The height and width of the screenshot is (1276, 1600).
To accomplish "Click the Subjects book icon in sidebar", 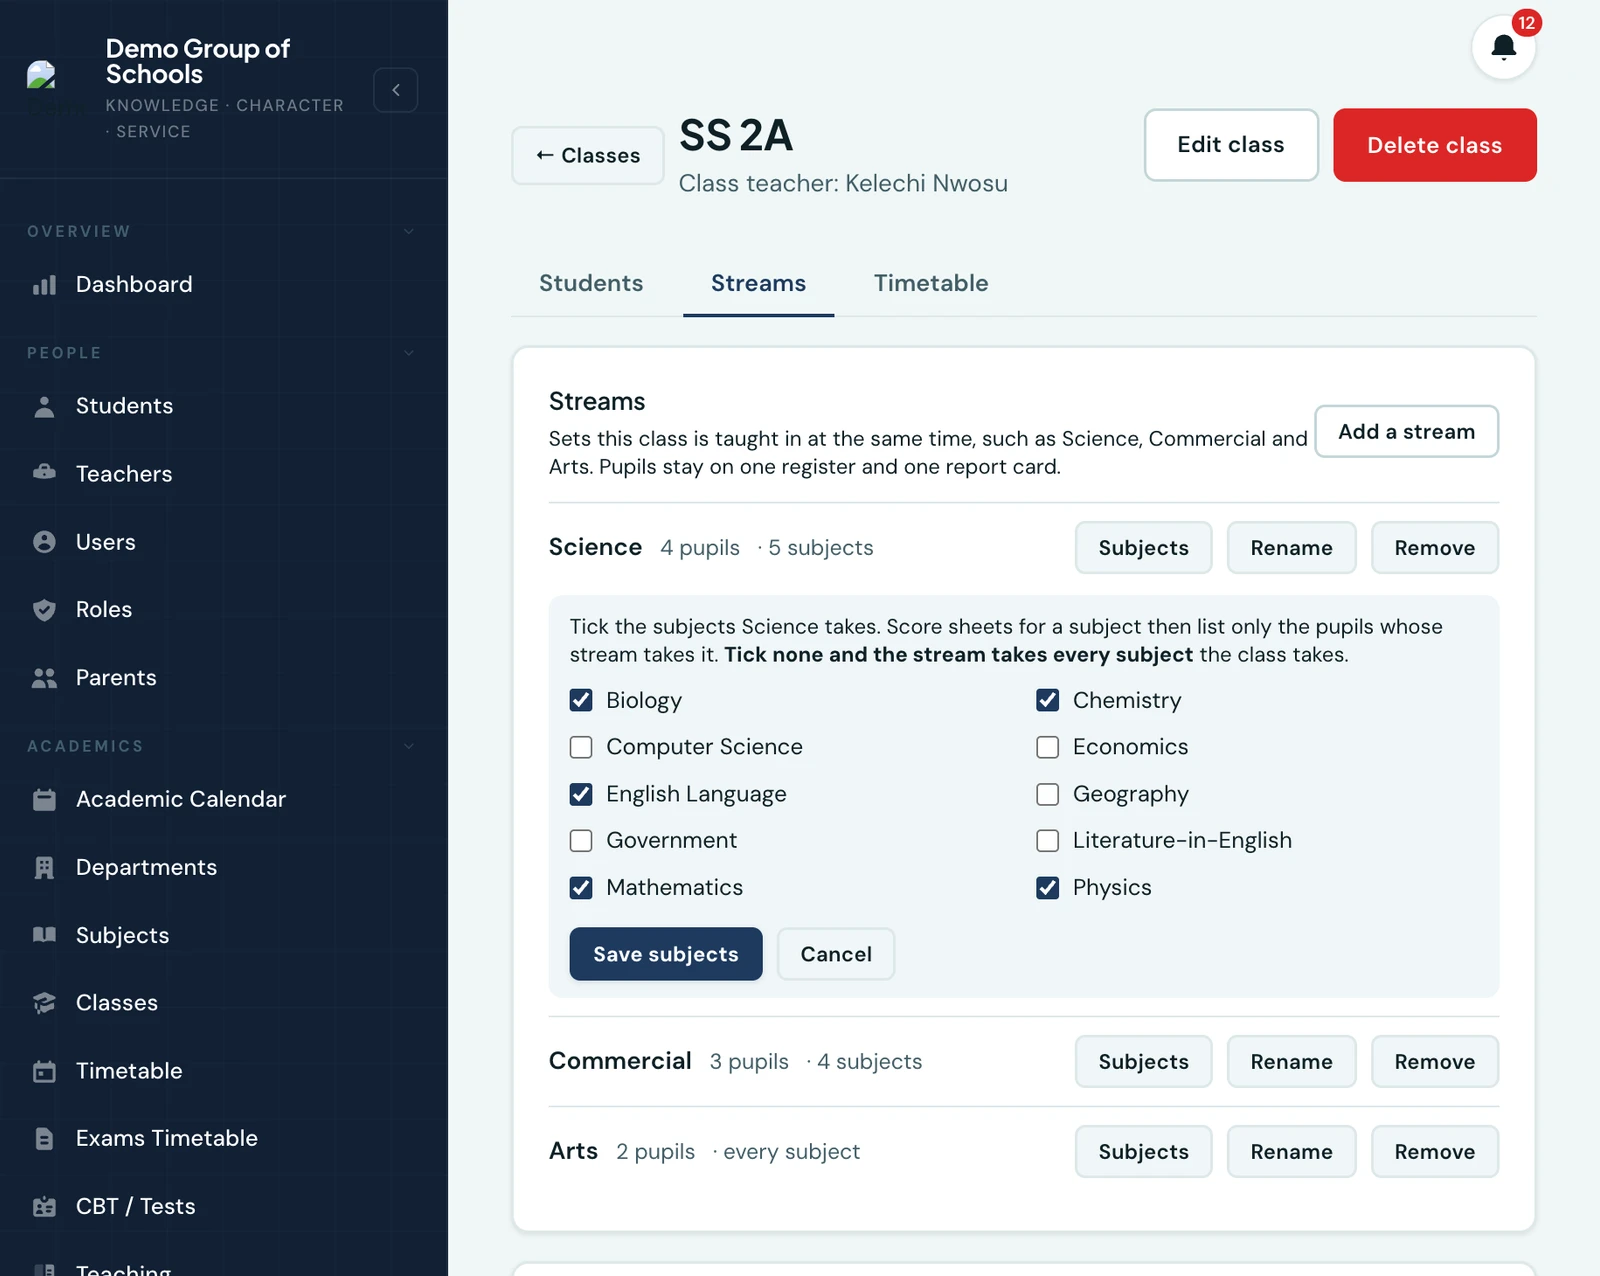I will click(44, 935).
